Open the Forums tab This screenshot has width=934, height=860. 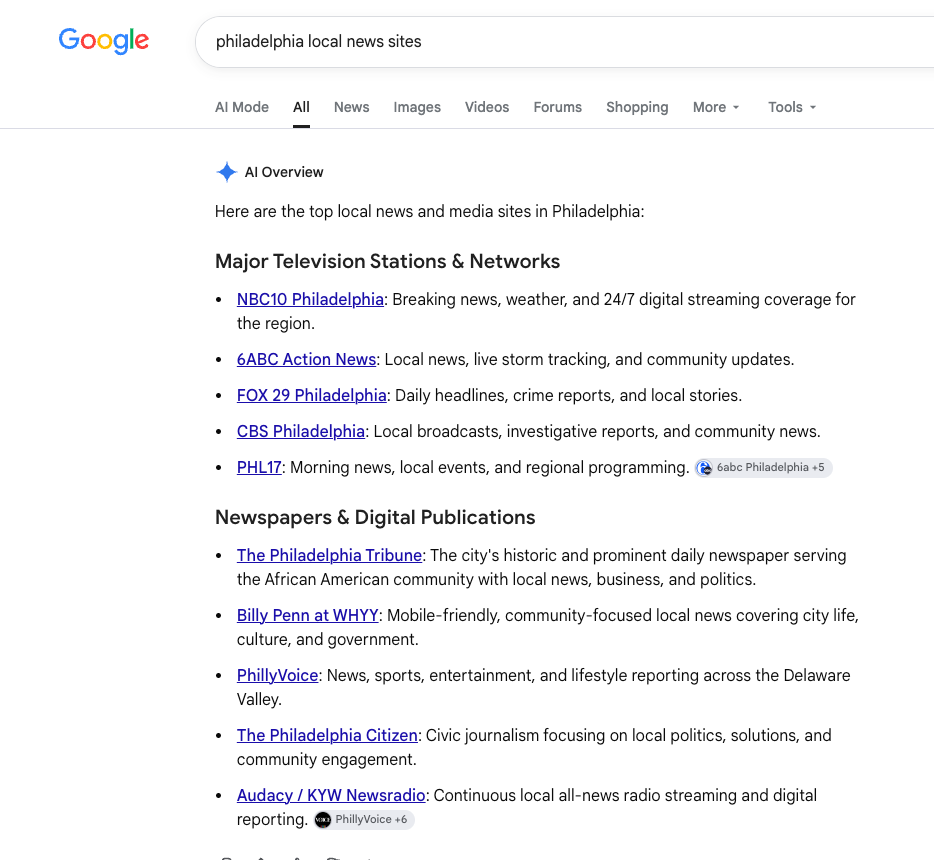[x=558, y=107]
